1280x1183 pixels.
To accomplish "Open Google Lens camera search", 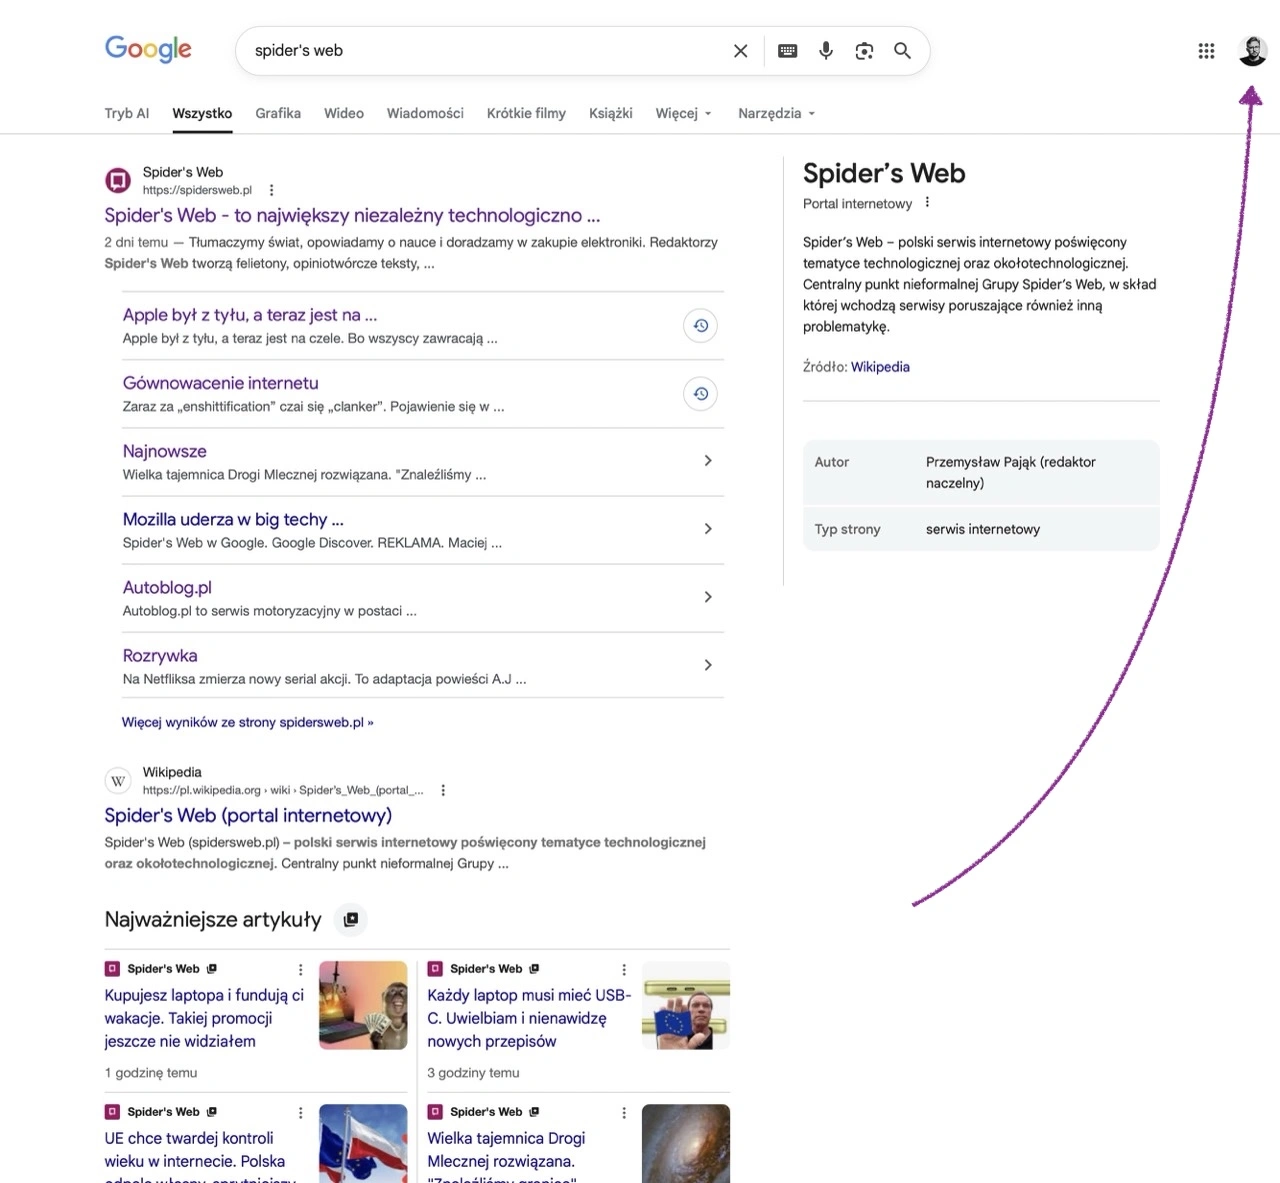I will tap(863, 50).
